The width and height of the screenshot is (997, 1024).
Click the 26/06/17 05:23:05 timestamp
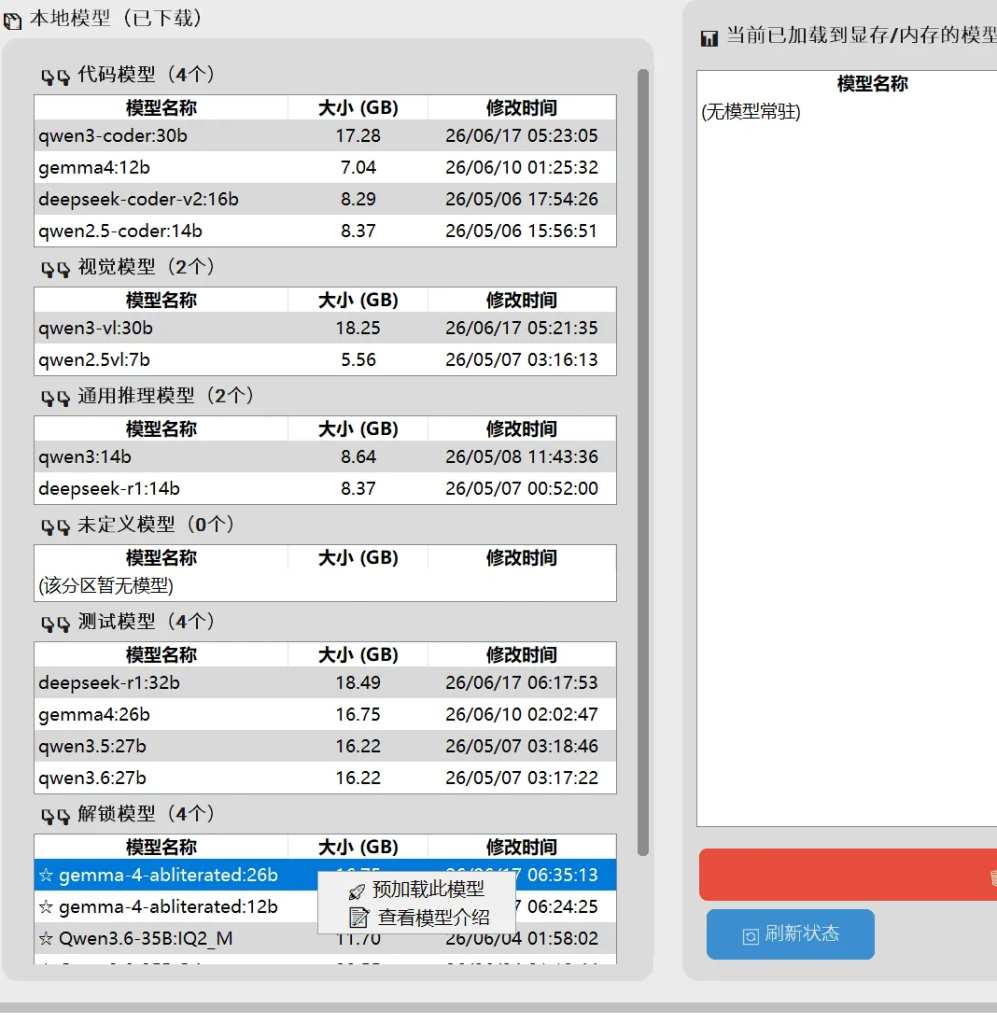tap(522, 136)
